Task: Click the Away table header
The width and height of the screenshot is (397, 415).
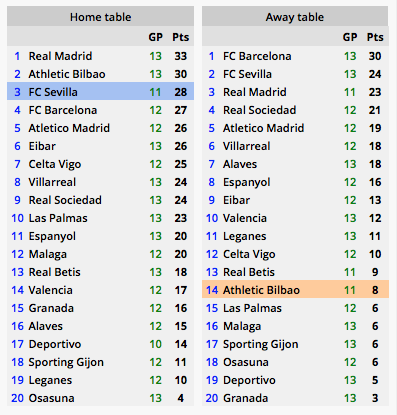Action: click(295, 17)
